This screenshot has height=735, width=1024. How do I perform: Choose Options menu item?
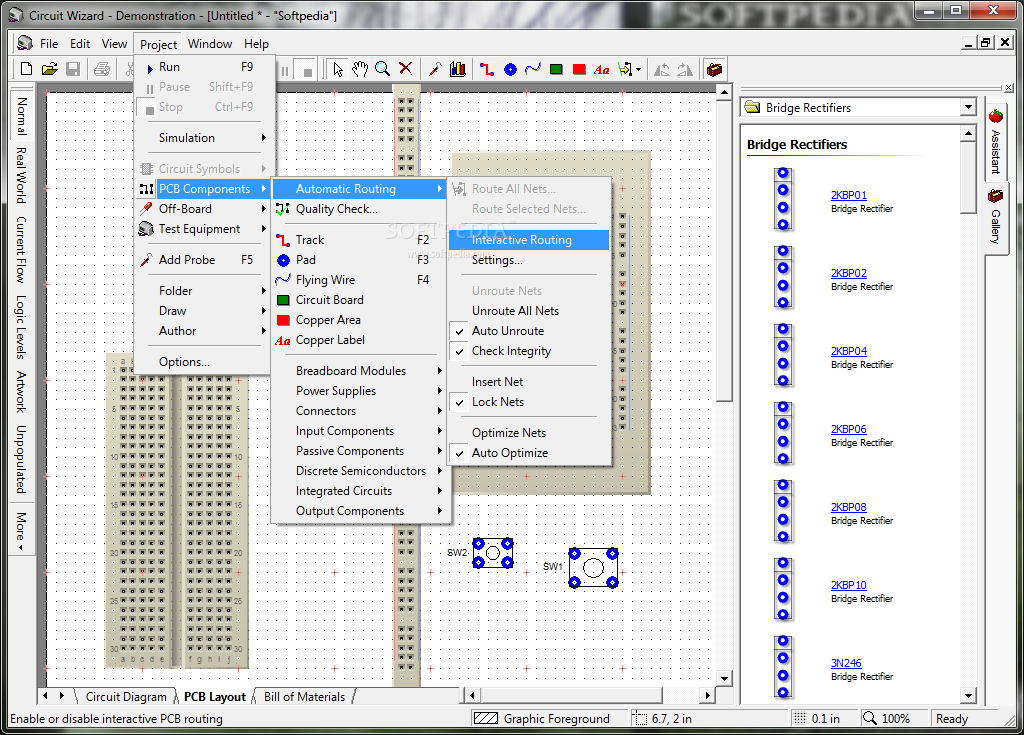(x=202, y=362)
